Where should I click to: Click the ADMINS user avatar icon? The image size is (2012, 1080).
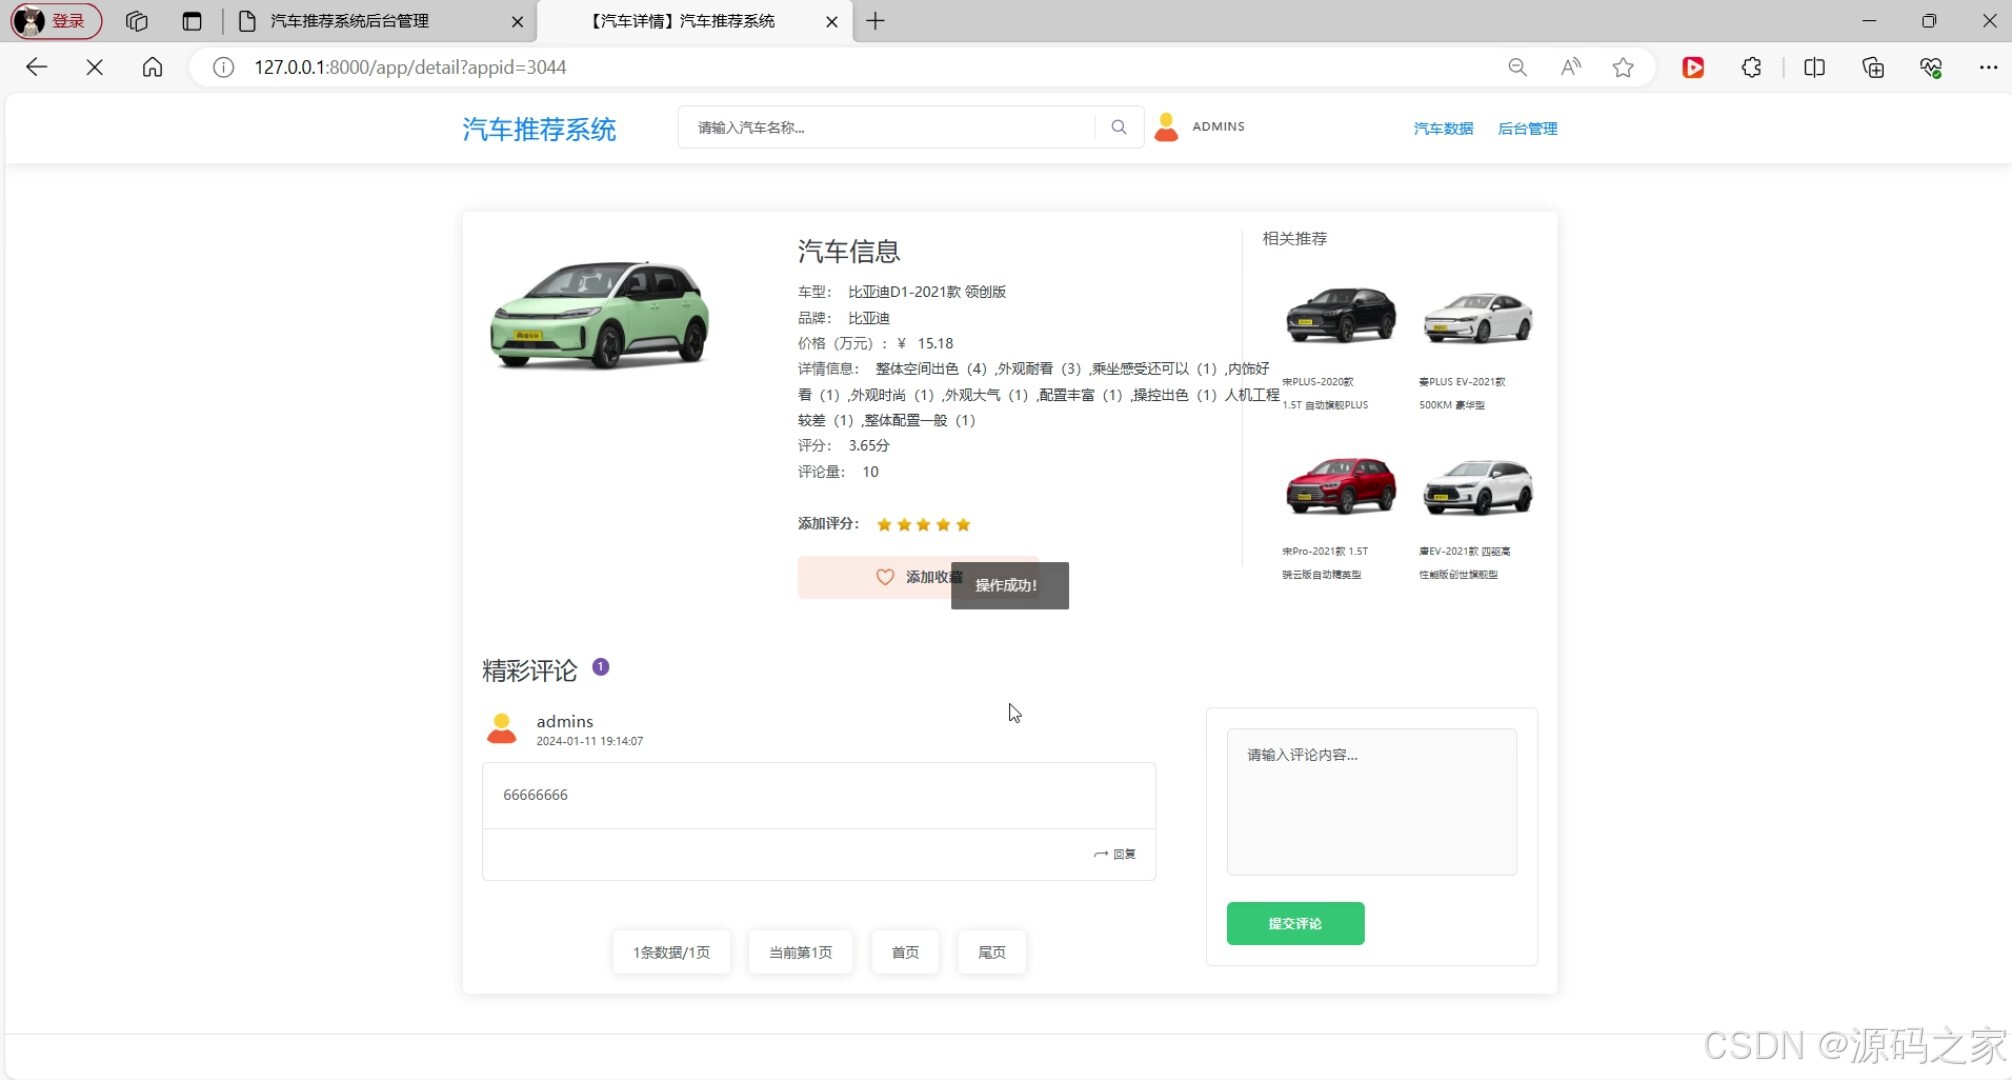click(1165, 126)
